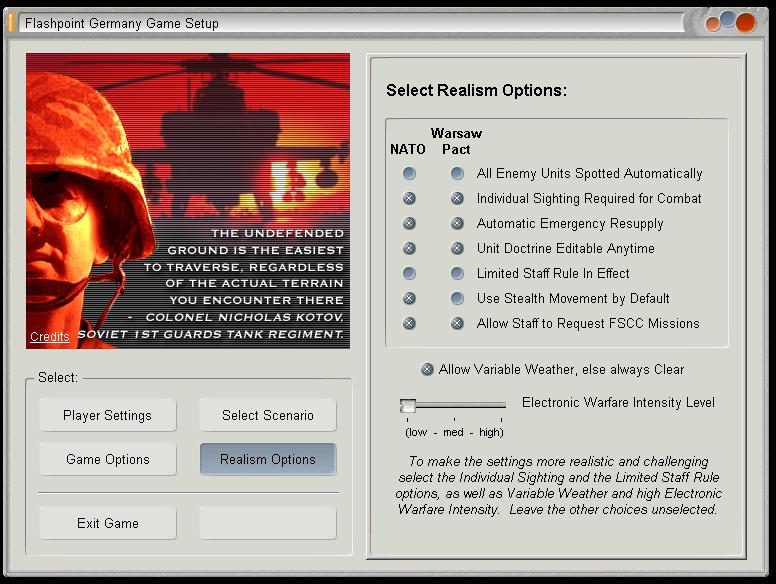Screen dimensions: 776x584
Task: Enable Warsaw Pact Limited Staff Rule In Effect
Action: tap(457, 273)
